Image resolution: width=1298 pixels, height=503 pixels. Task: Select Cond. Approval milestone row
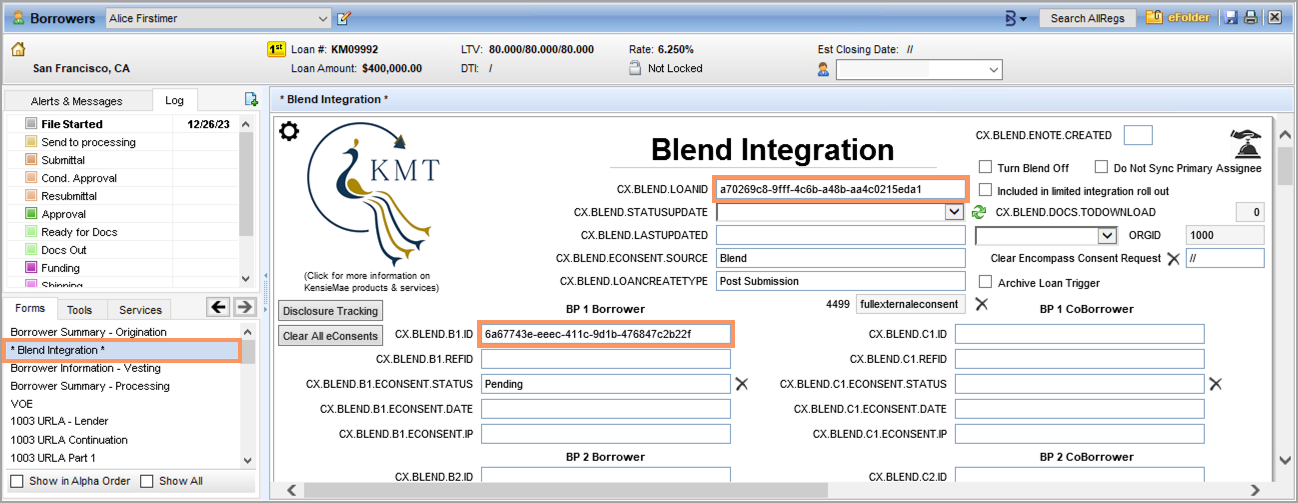click(x=123, y=178)
